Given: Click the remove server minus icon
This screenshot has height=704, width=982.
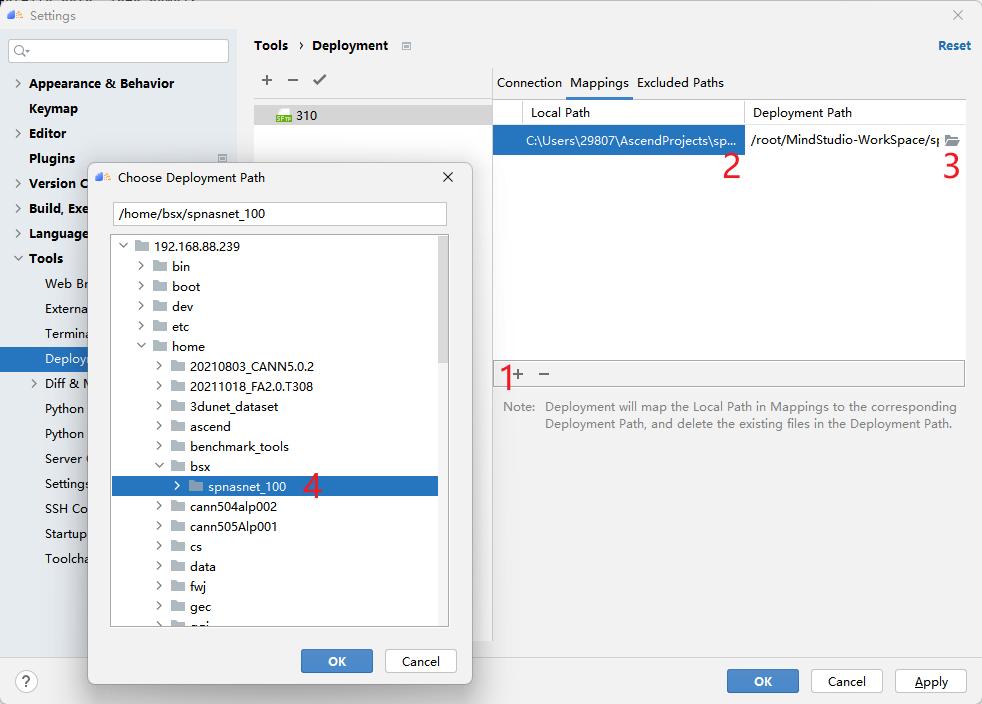Looking at the screenshot, I should click(x=293, y=80).
